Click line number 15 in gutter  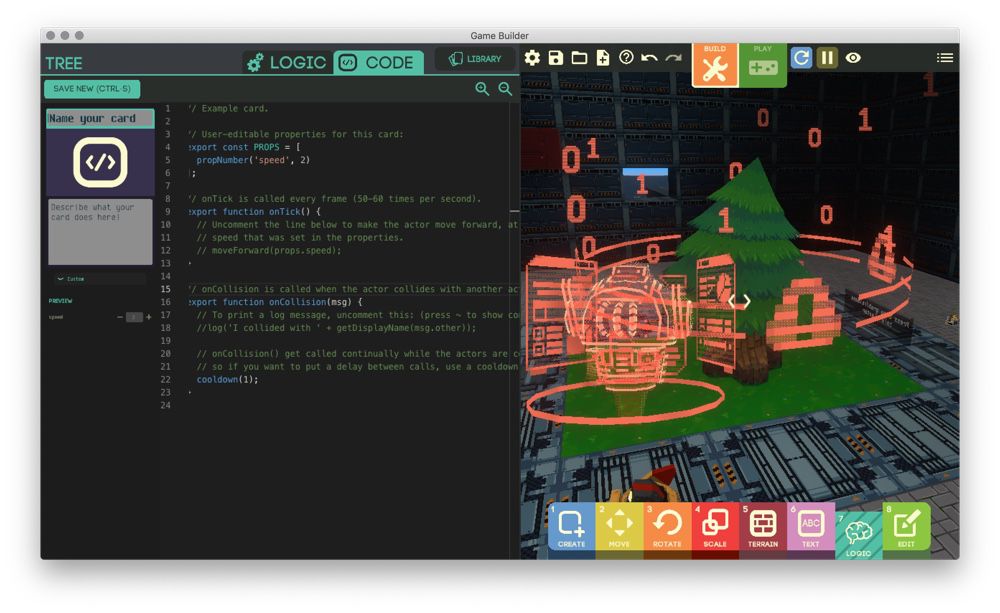[166, 289]
